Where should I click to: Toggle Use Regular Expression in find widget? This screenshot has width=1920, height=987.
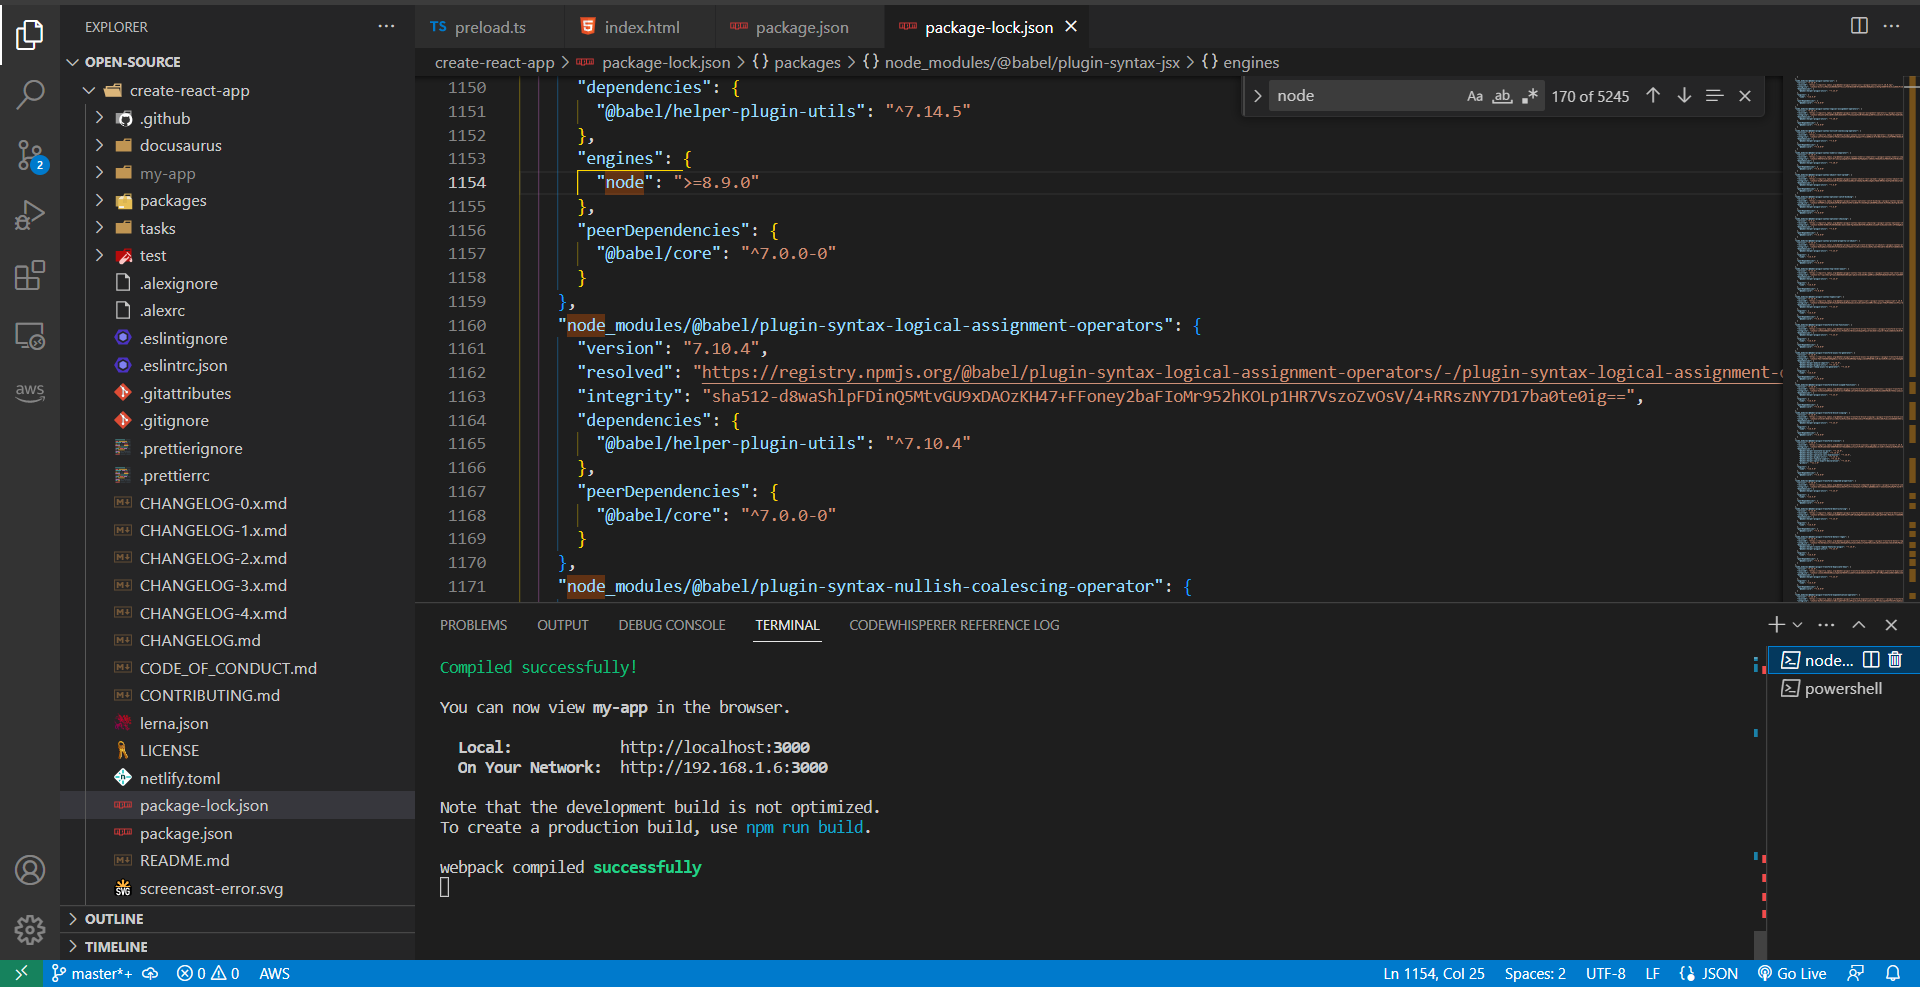[x=1530, y=96]
